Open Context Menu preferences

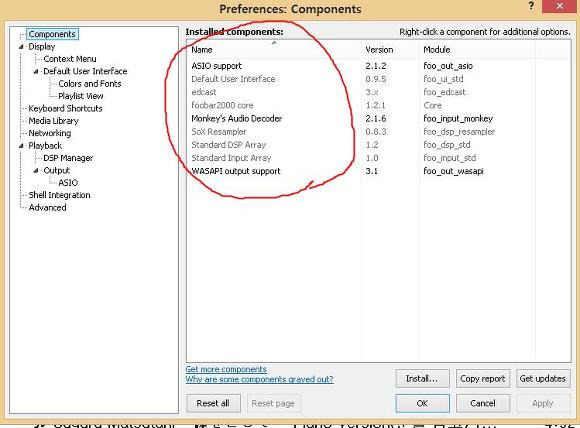click(70, 59)
